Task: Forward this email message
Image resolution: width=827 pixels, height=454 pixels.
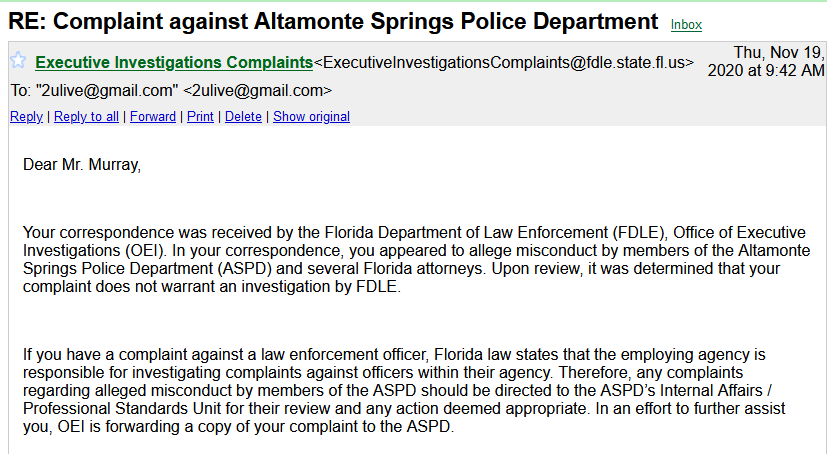Action: coord(153,117)
